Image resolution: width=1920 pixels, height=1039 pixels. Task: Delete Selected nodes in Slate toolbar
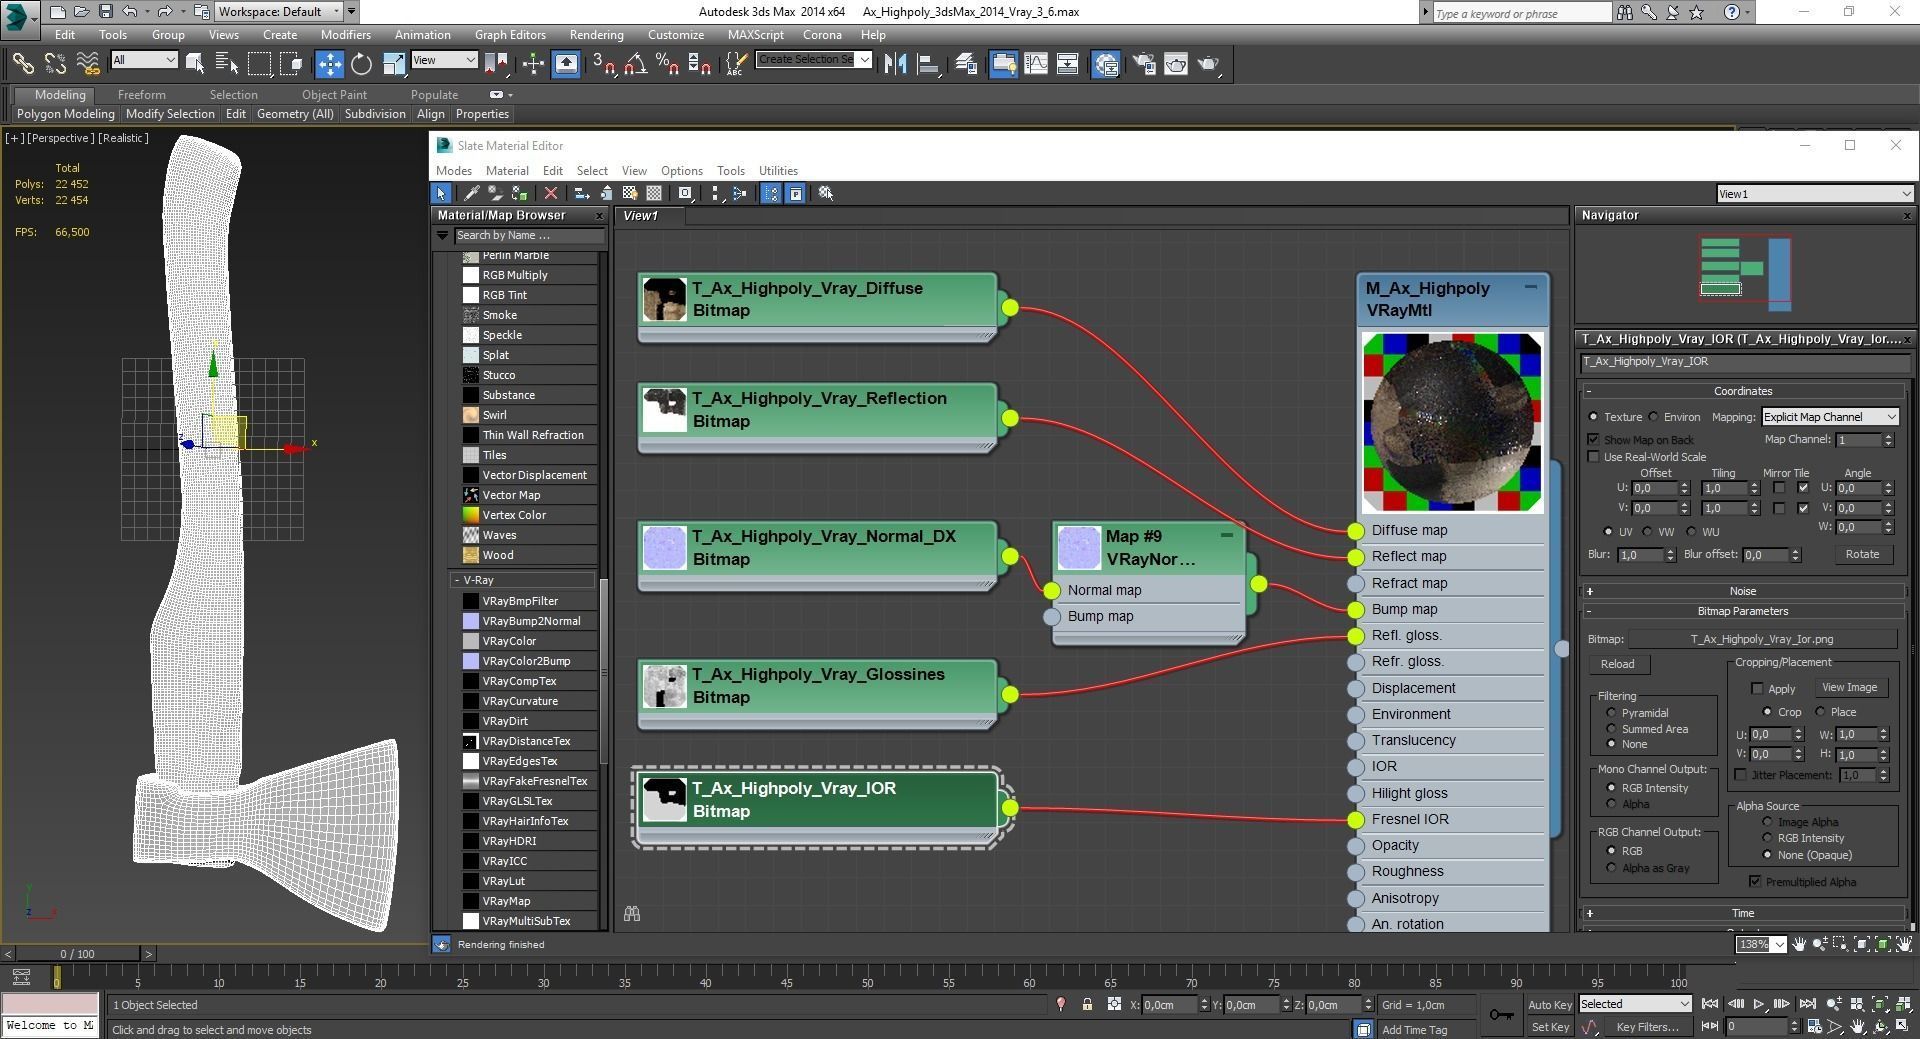(550, 193)
